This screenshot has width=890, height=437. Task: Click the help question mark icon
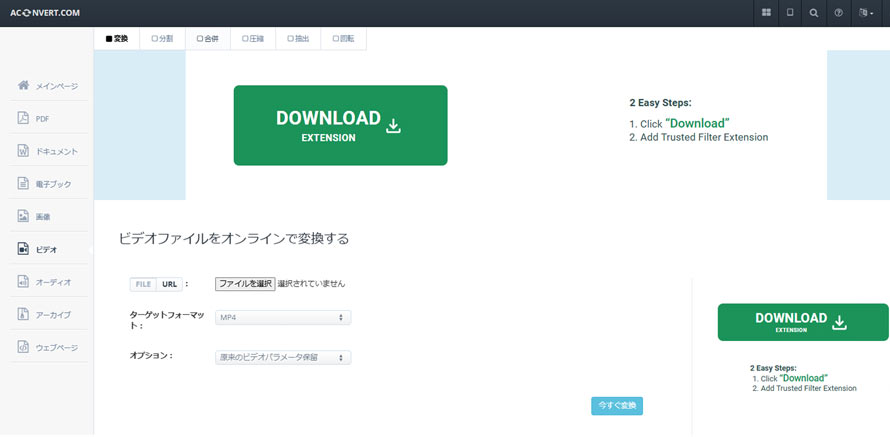838,13
